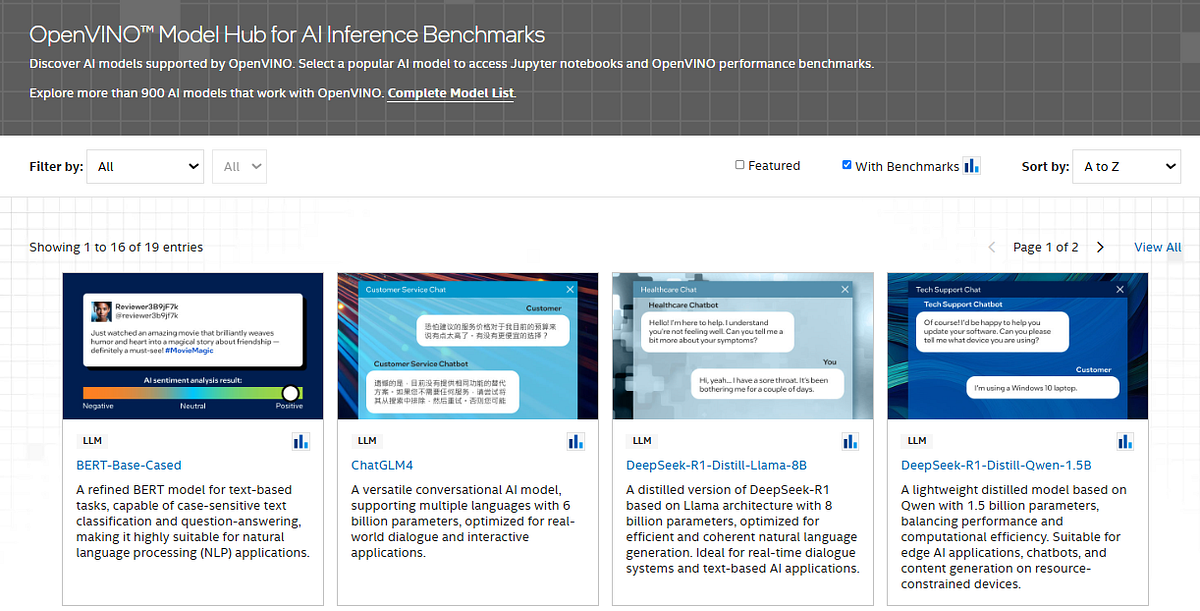Click the Customer Service Chat thumbnail image
This screenshot has width=1200, height=611.
click(x=467, y=344)
